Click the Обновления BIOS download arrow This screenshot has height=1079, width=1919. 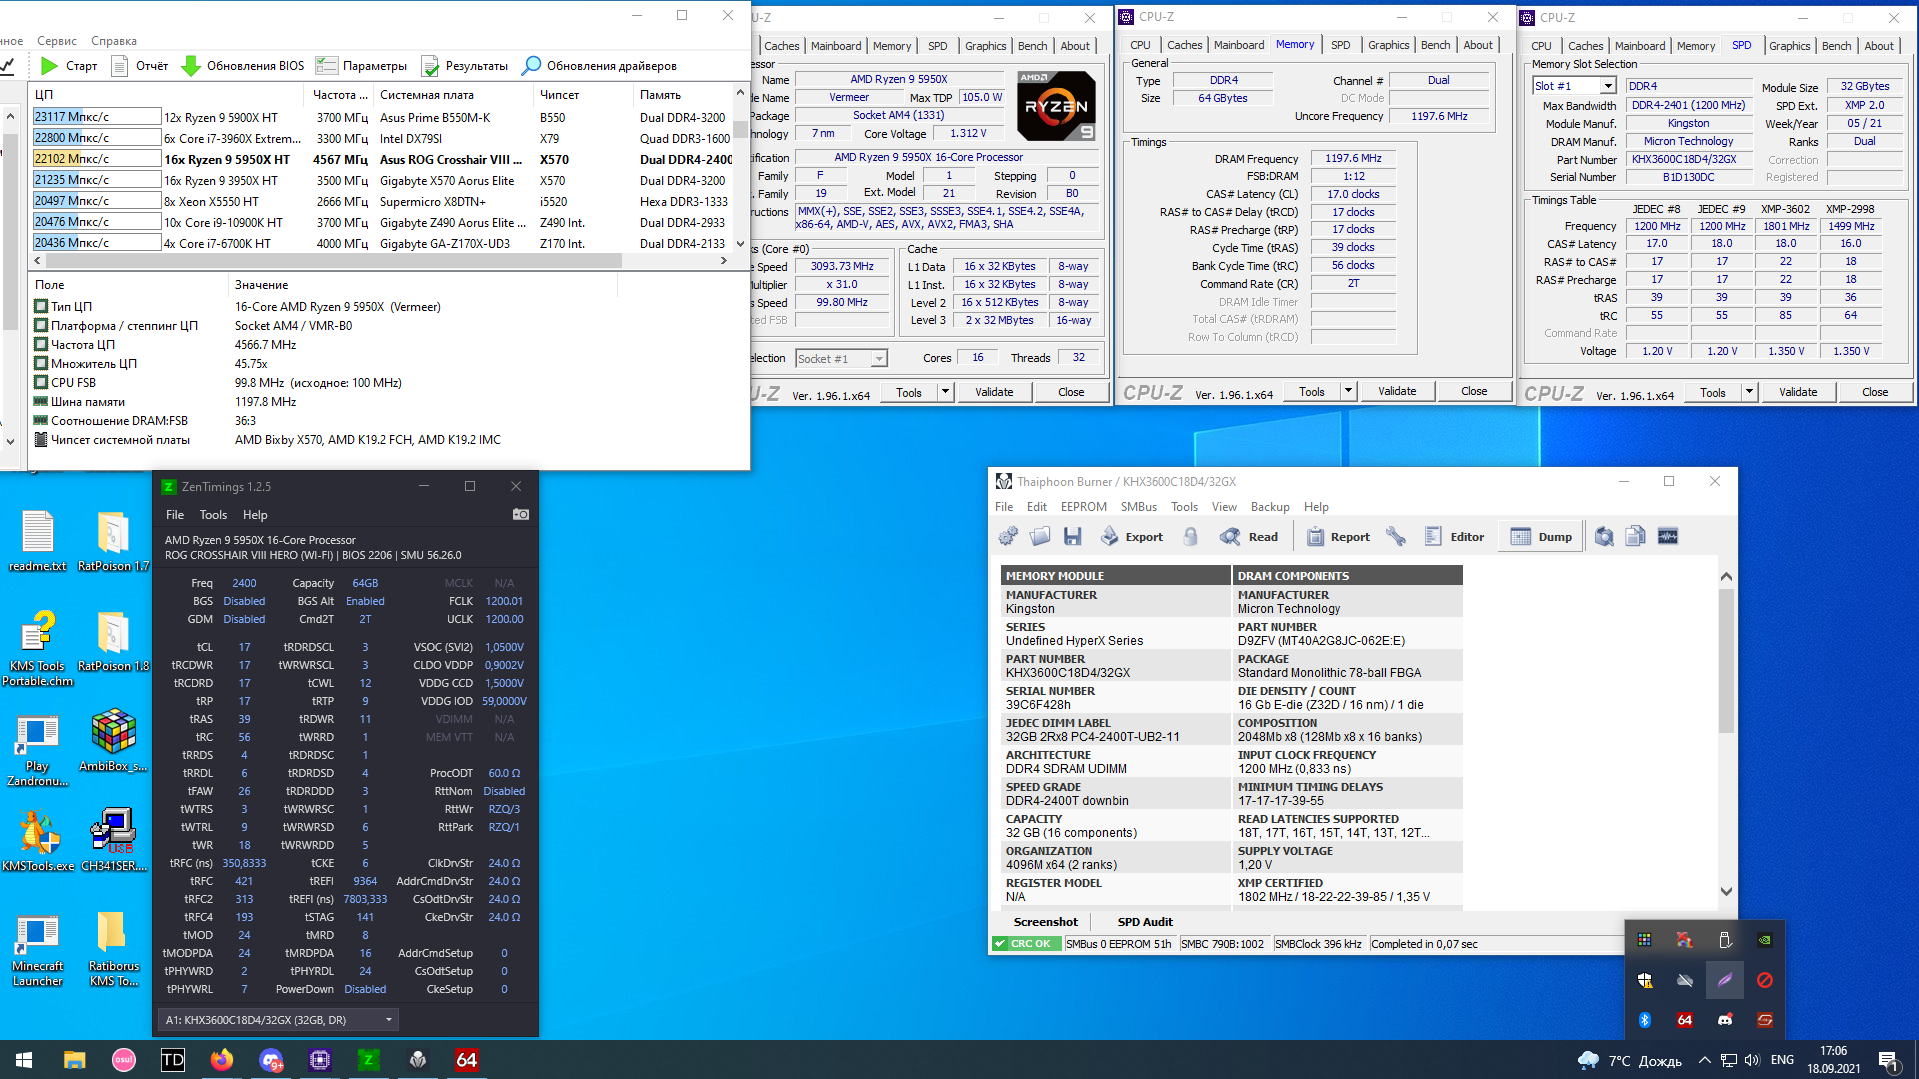190,66
